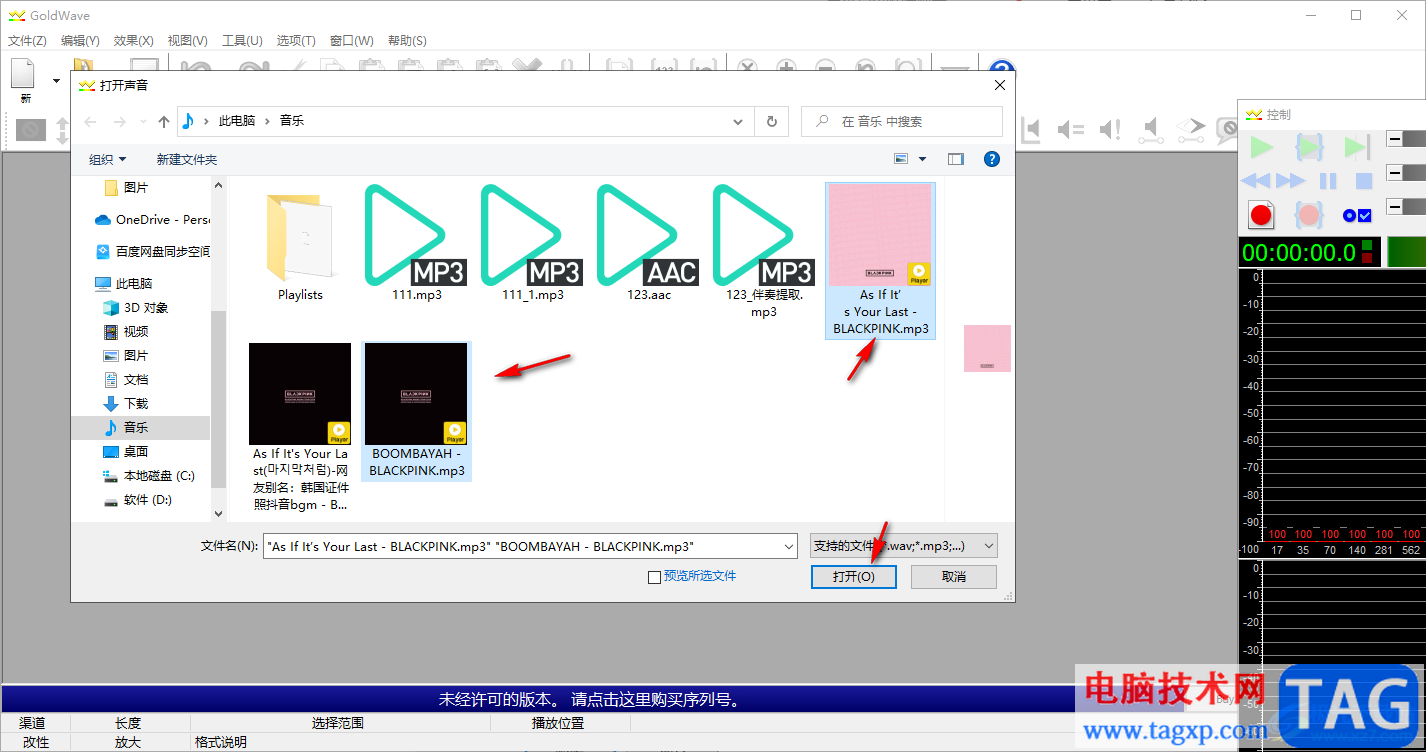Click Play to end button in Control panel
Image resolution: width=1426 pixels, height=752 pixels.
pos(1356,148)
